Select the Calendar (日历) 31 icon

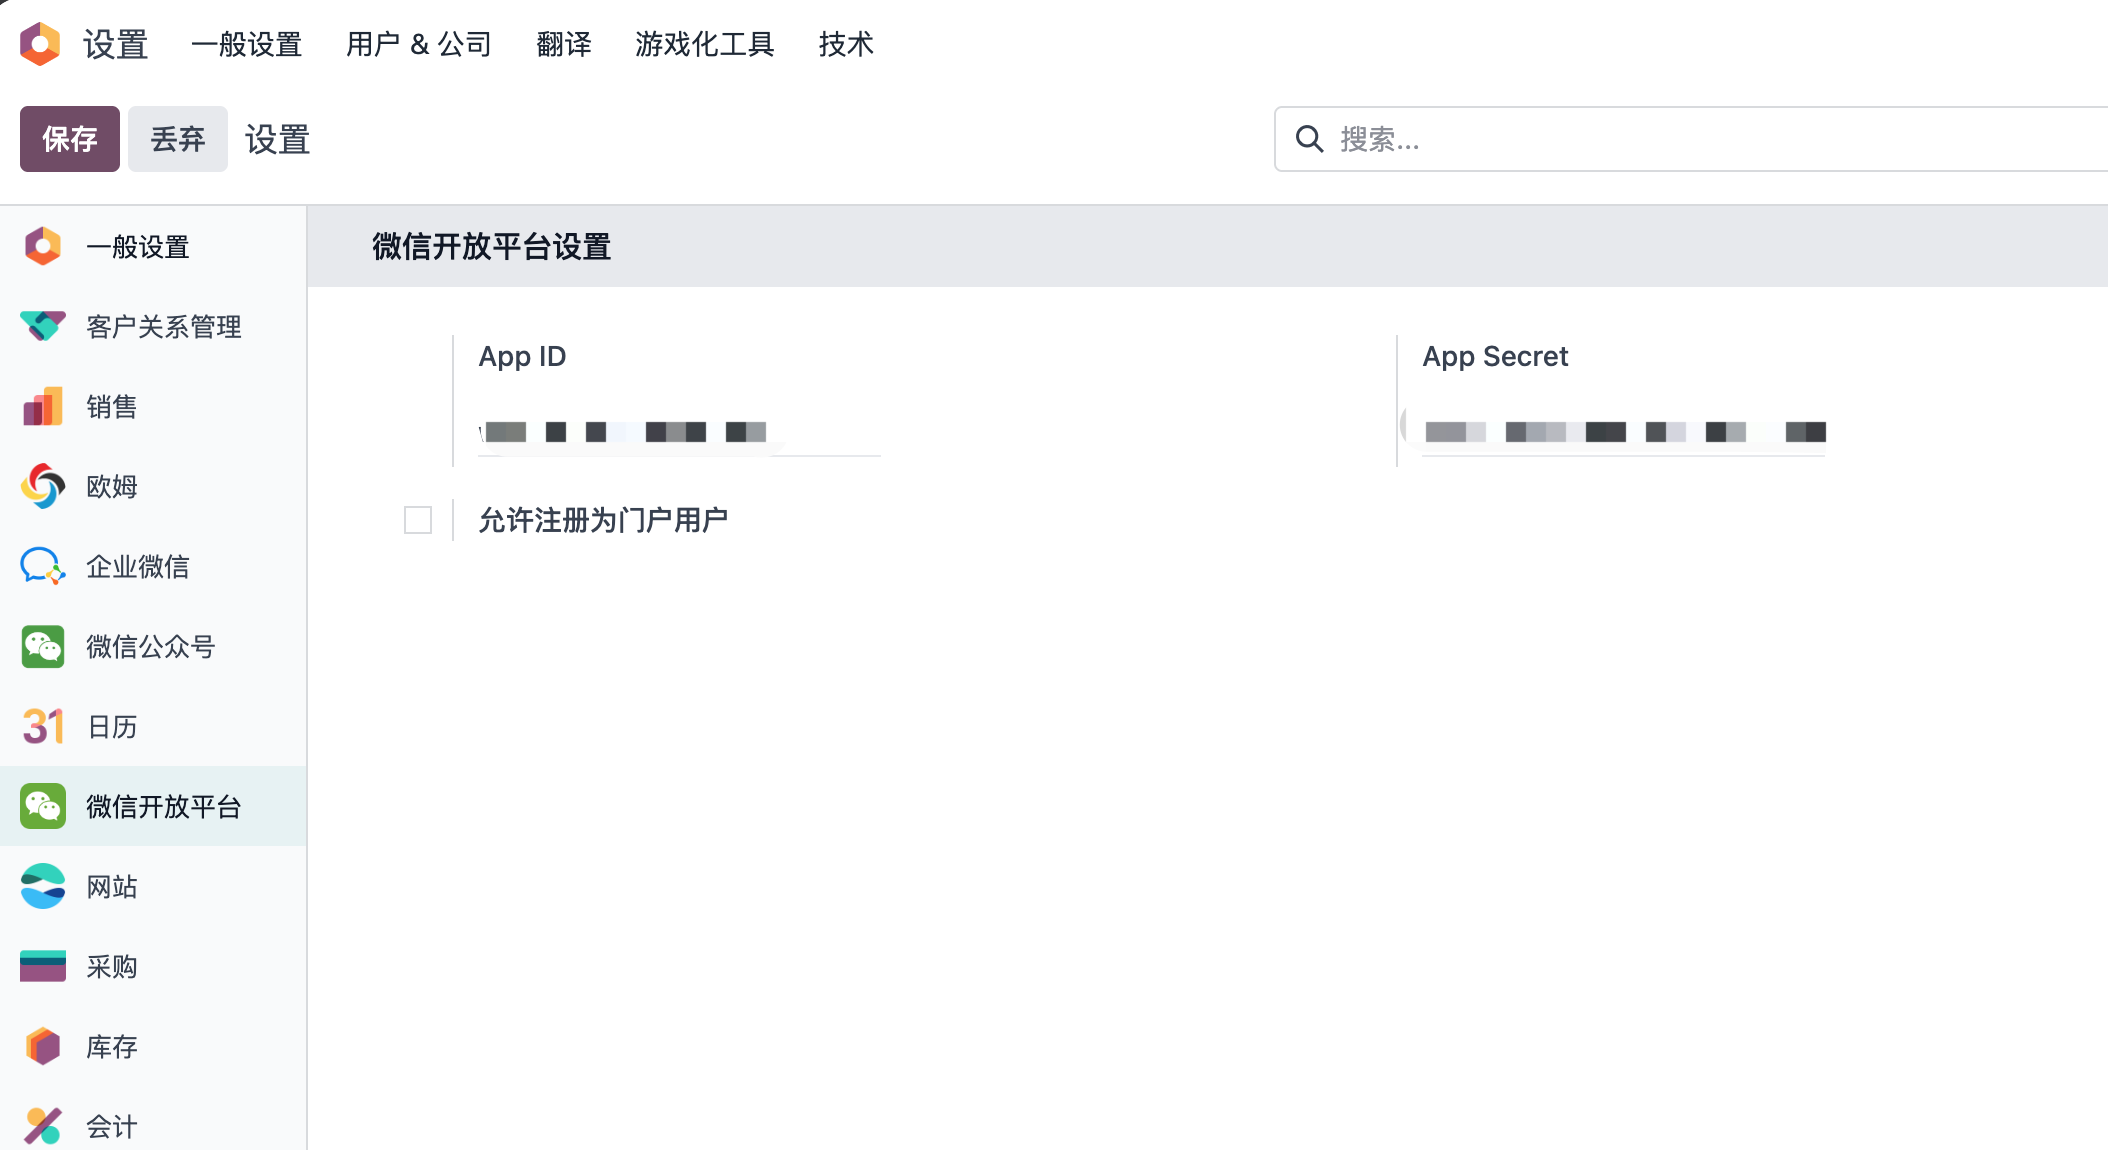(42, 727)
